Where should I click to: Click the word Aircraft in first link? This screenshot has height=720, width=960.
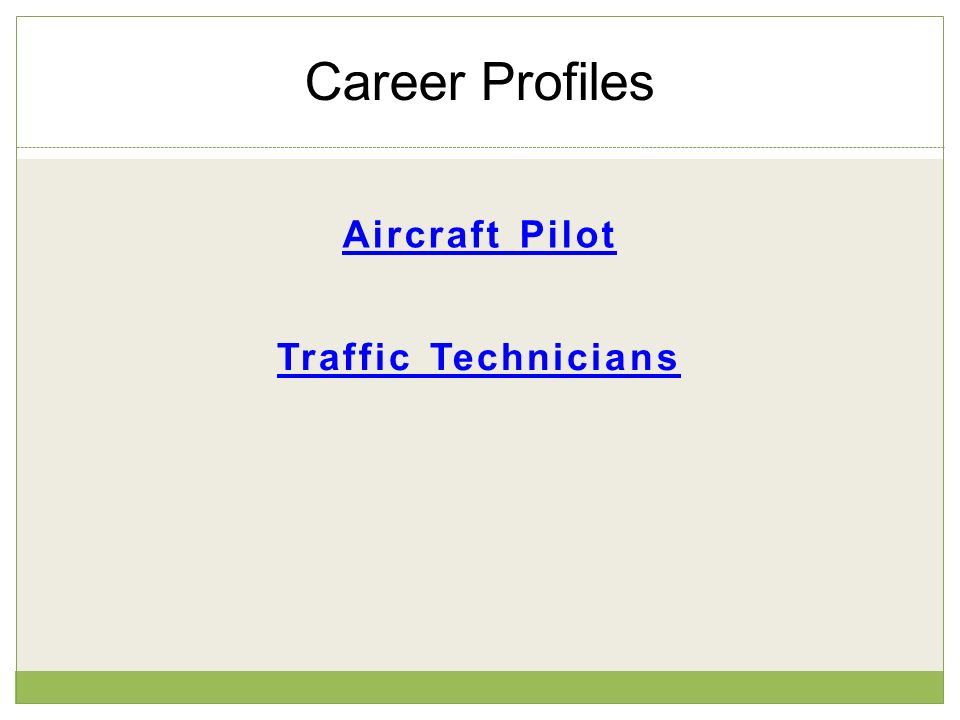click(x=421, y=234)
